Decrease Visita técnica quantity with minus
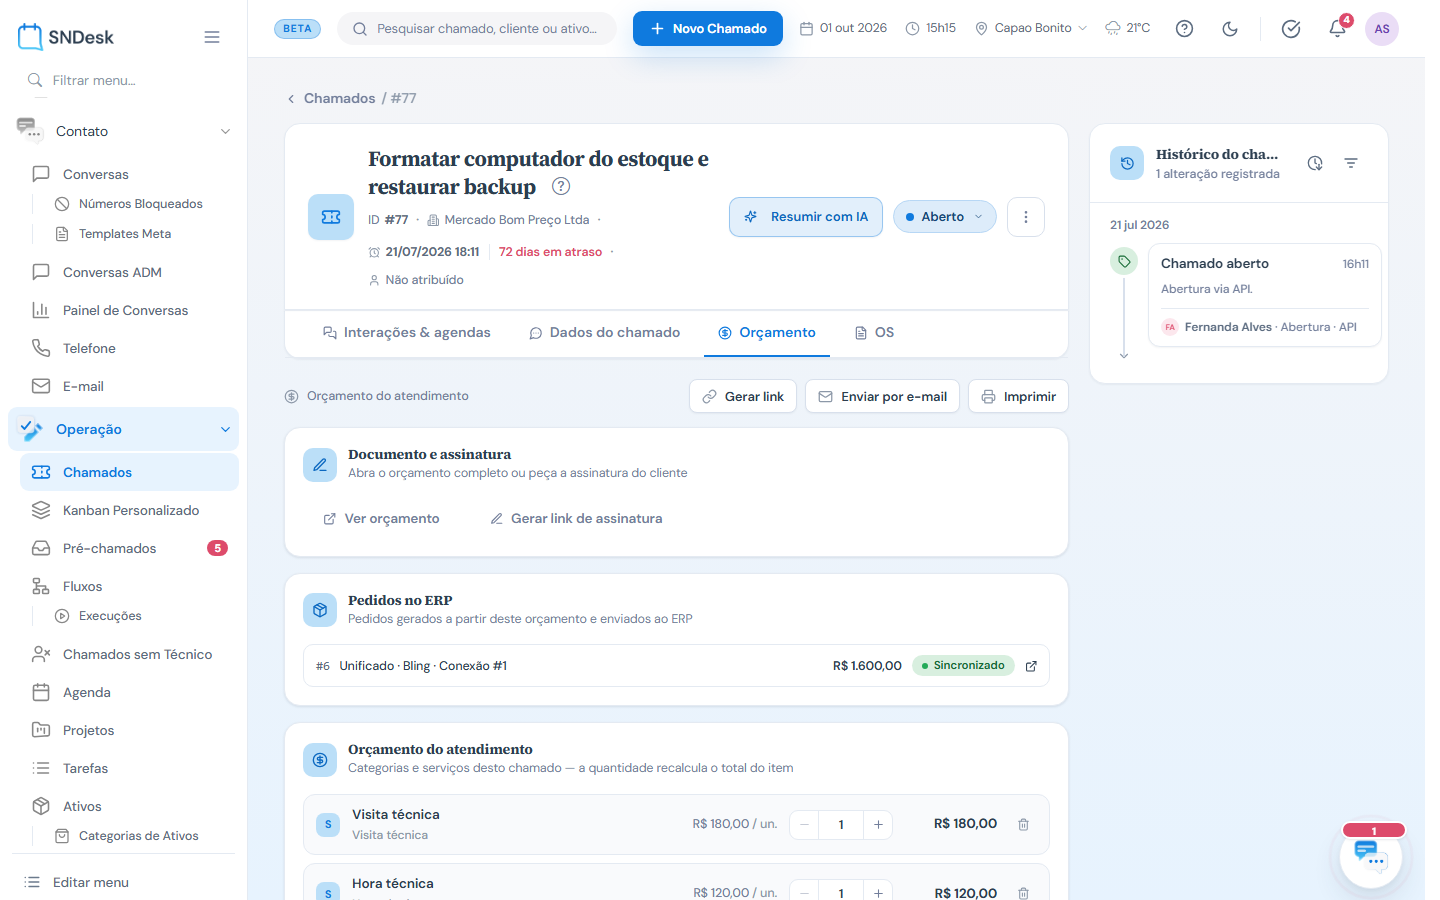Screen dimensions: 1440x900 pos(804,825)
